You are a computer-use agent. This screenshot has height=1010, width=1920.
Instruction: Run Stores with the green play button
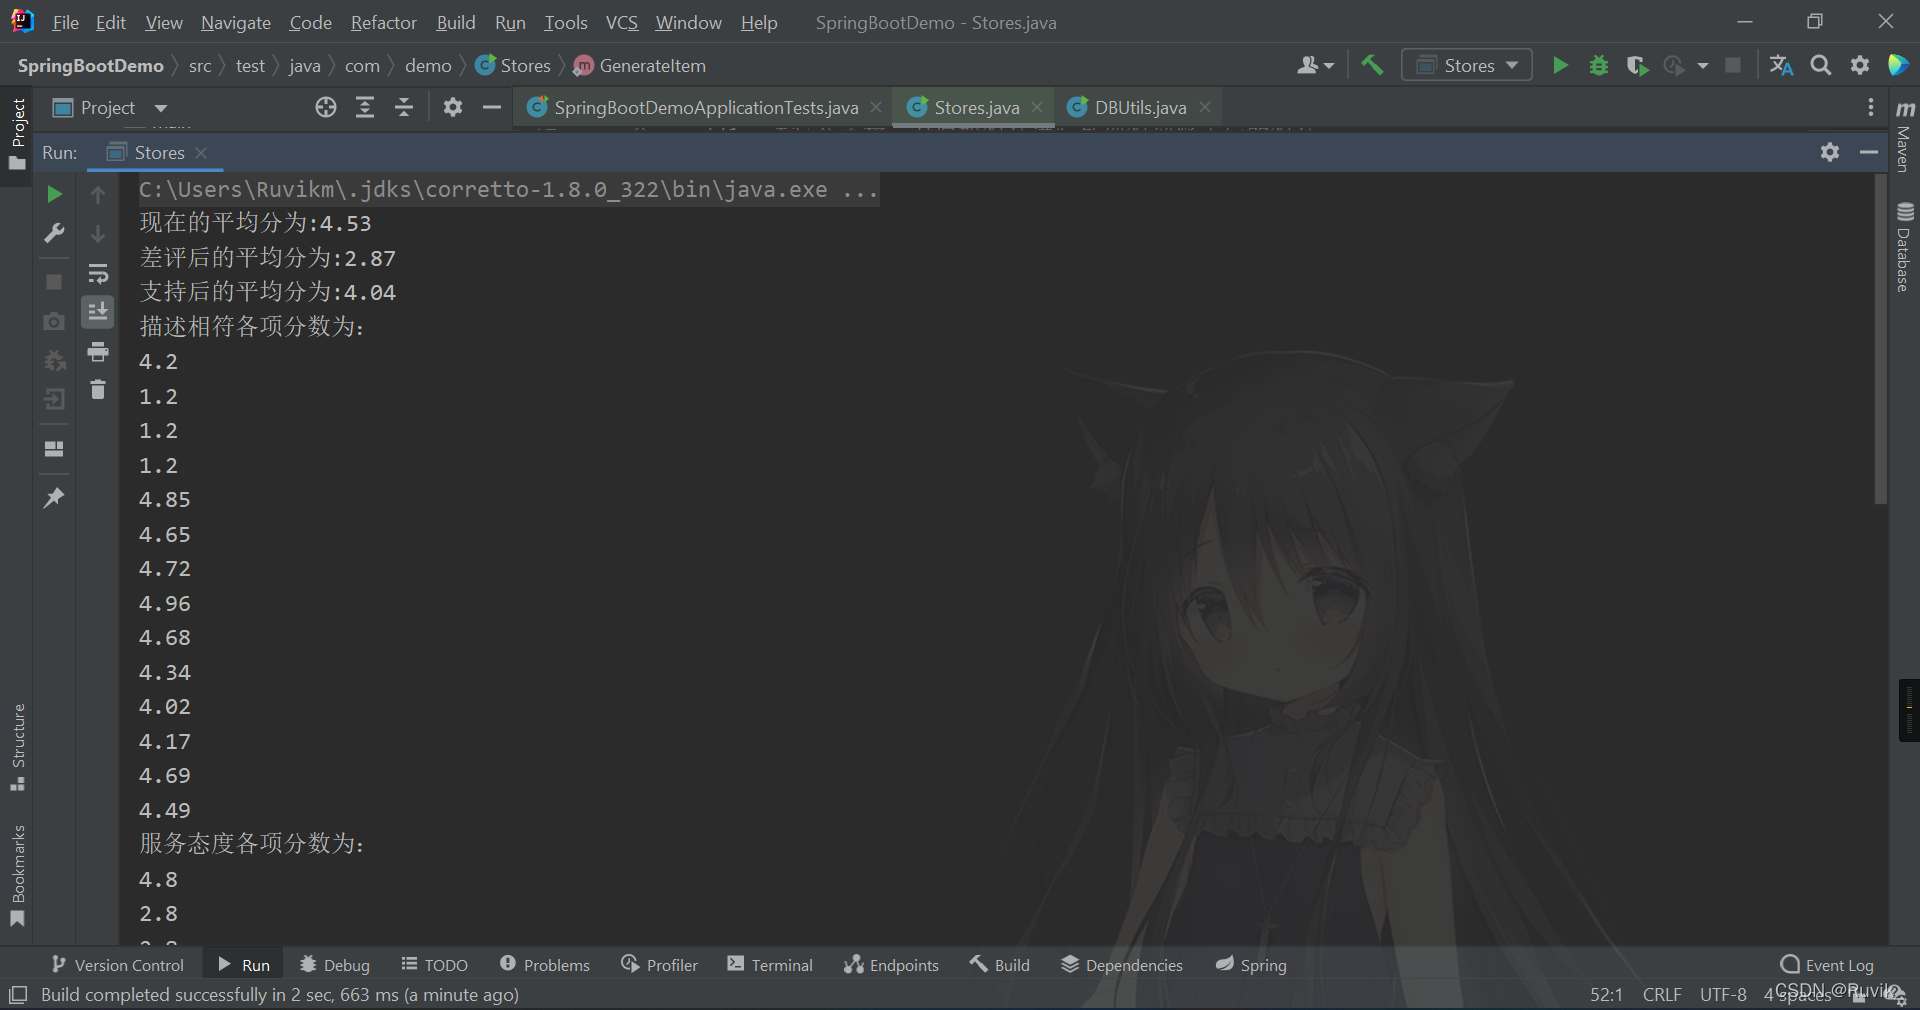pos(1559,65)
